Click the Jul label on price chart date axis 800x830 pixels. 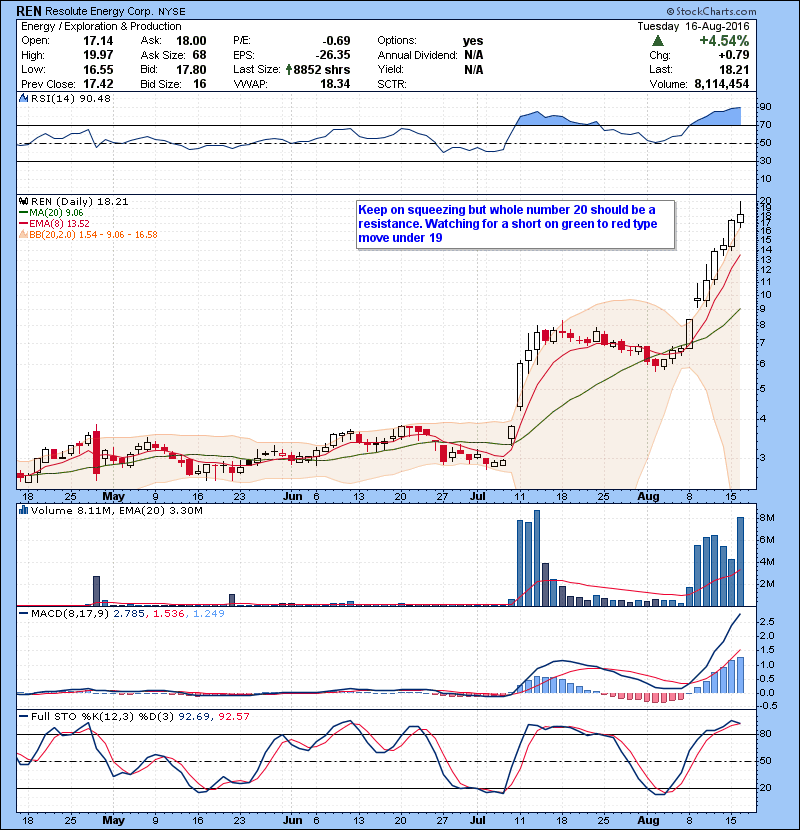tap(478, 496)
